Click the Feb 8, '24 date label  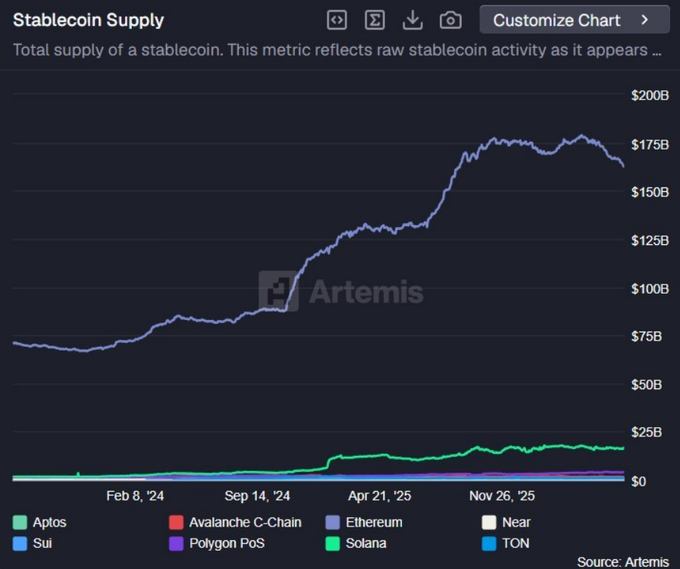pos(135,496)
